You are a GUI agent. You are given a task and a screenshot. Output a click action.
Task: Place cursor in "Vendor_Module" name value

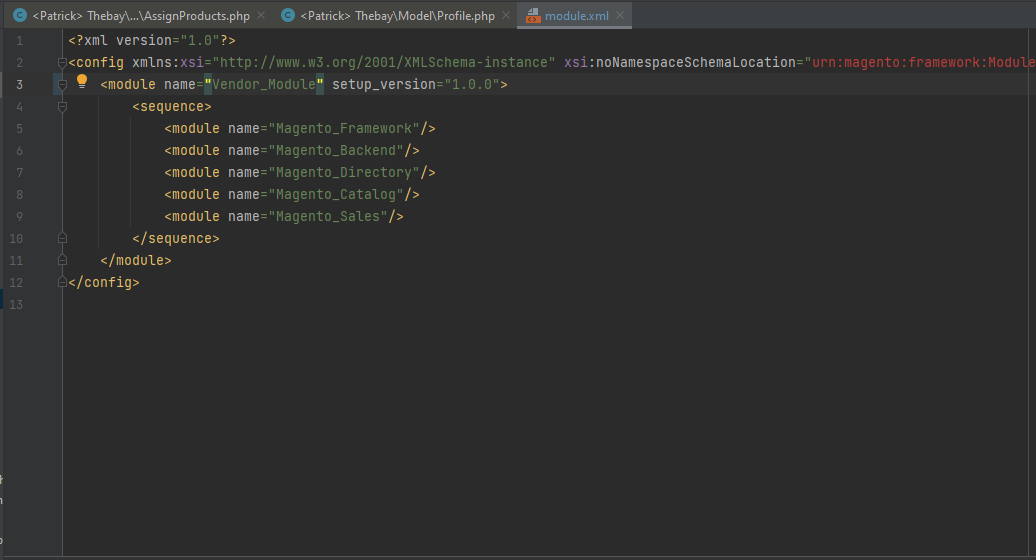click(x=264, y=85)
